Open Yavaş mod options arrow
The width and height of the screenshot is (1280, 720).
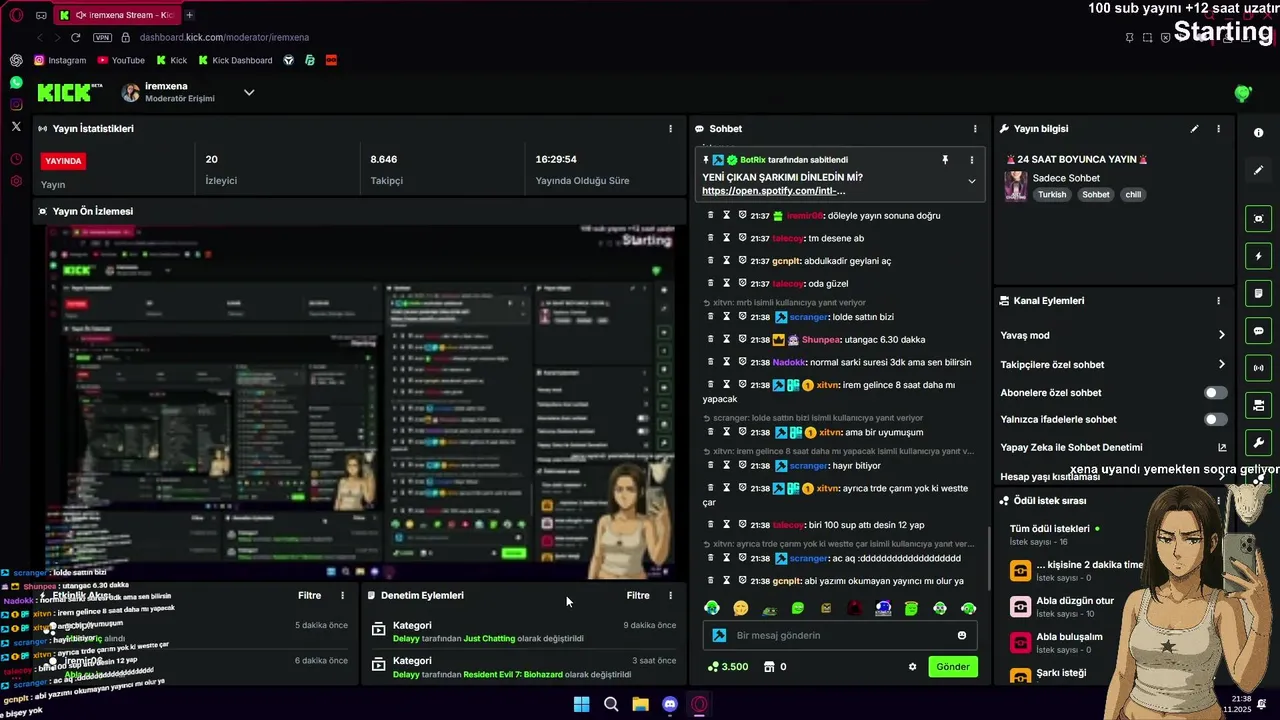(1221, 335)
